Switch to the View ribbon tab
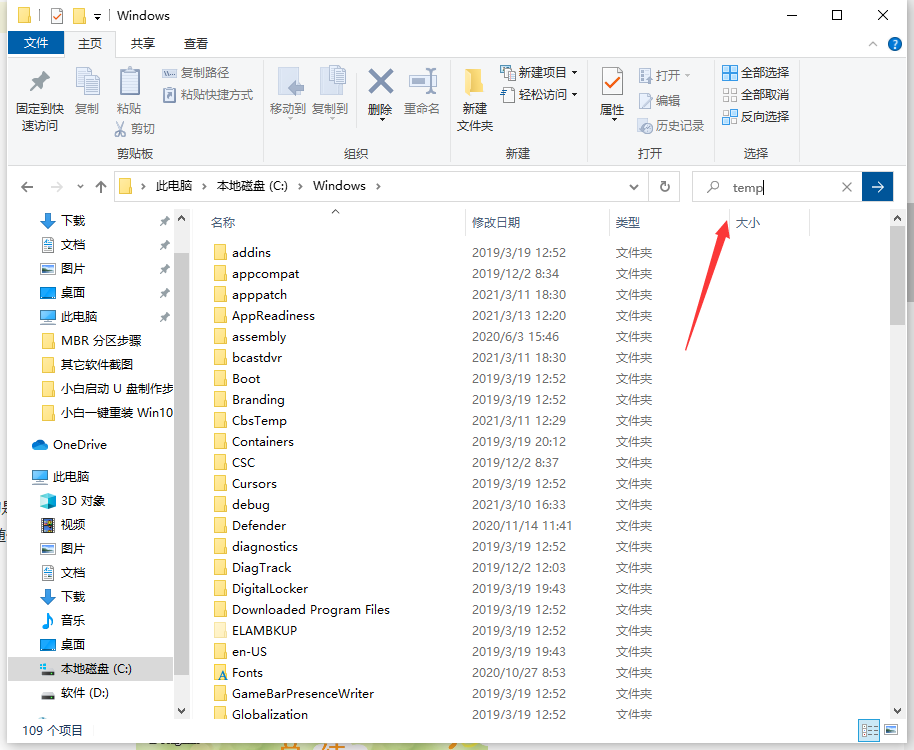Screen dimensions: 914x750 196,43
